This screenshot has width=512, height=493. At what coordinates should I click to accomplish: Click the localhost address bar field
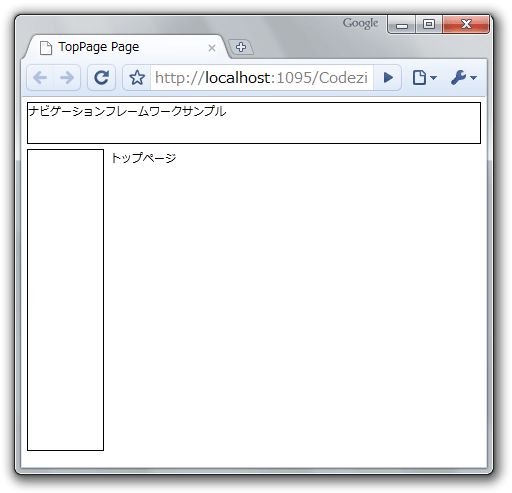[262, 78]
